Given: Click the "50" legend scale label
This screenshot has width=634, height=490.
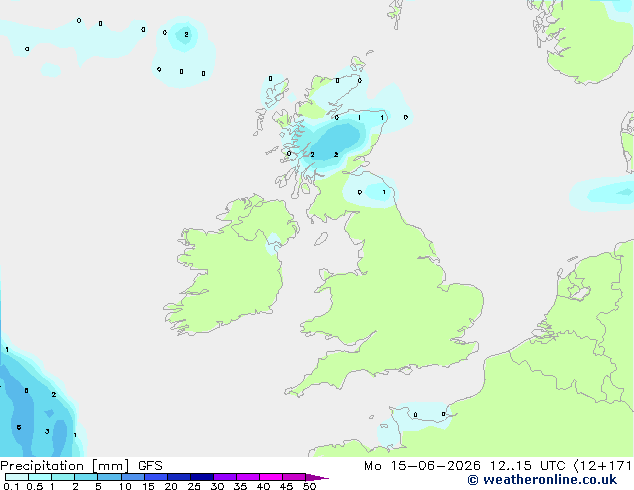Looking at the screenshot, I should point(309,486).
